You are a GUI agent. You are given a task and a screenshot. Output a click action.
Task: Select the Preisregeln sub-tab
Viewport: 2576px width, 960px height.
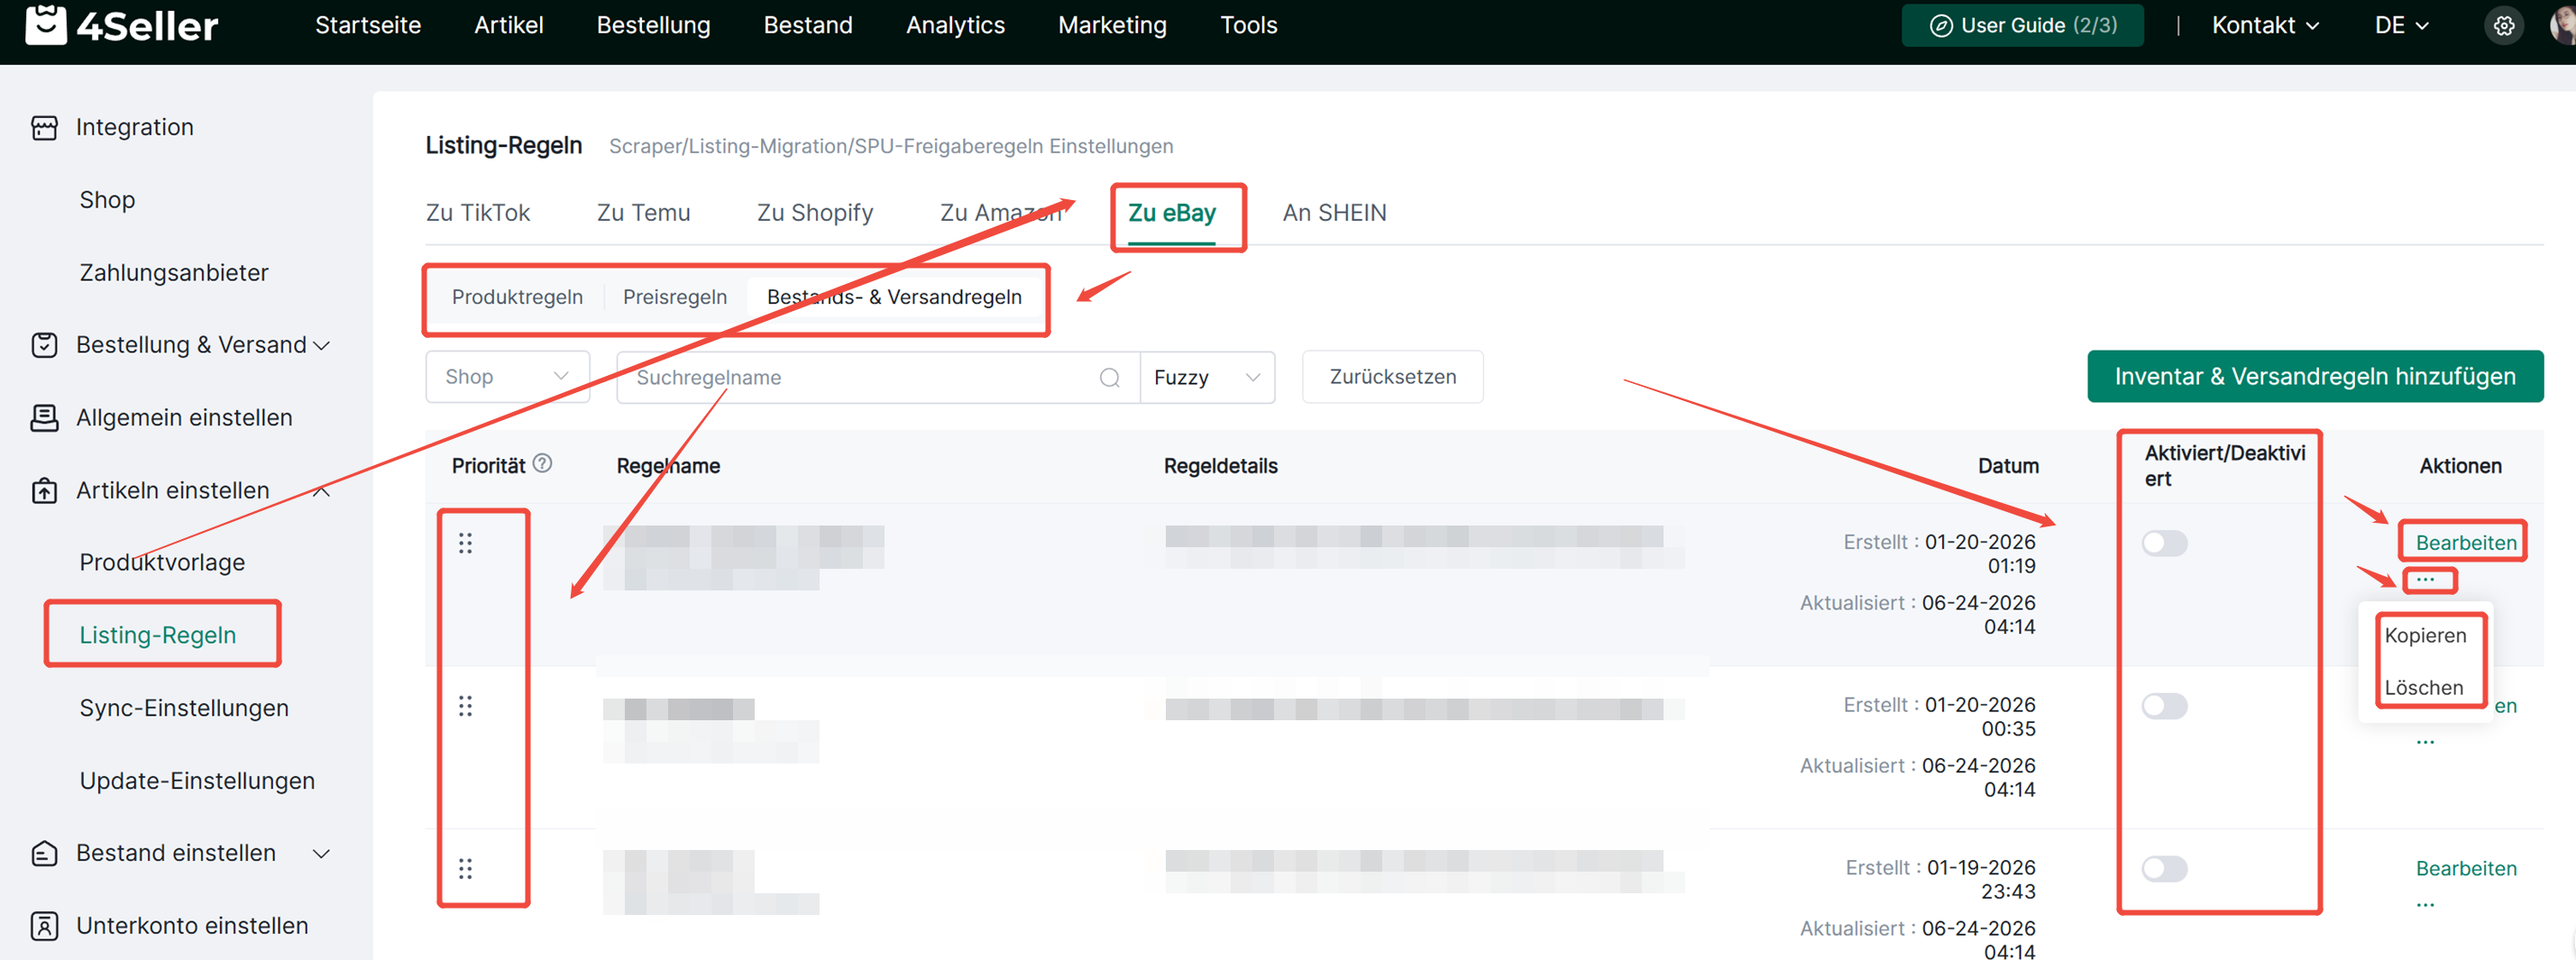point(675,297)
